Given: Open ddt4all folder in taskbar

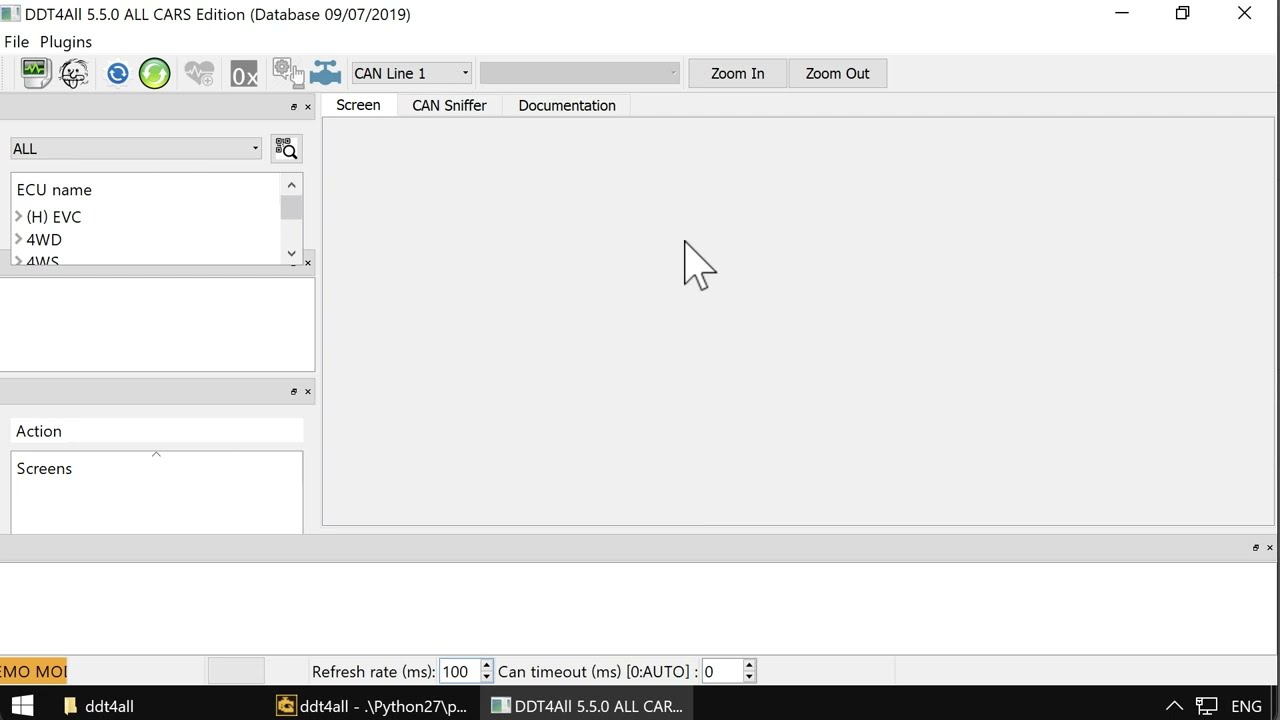Looking at the screenshot, I should click(x=100, y=706).
